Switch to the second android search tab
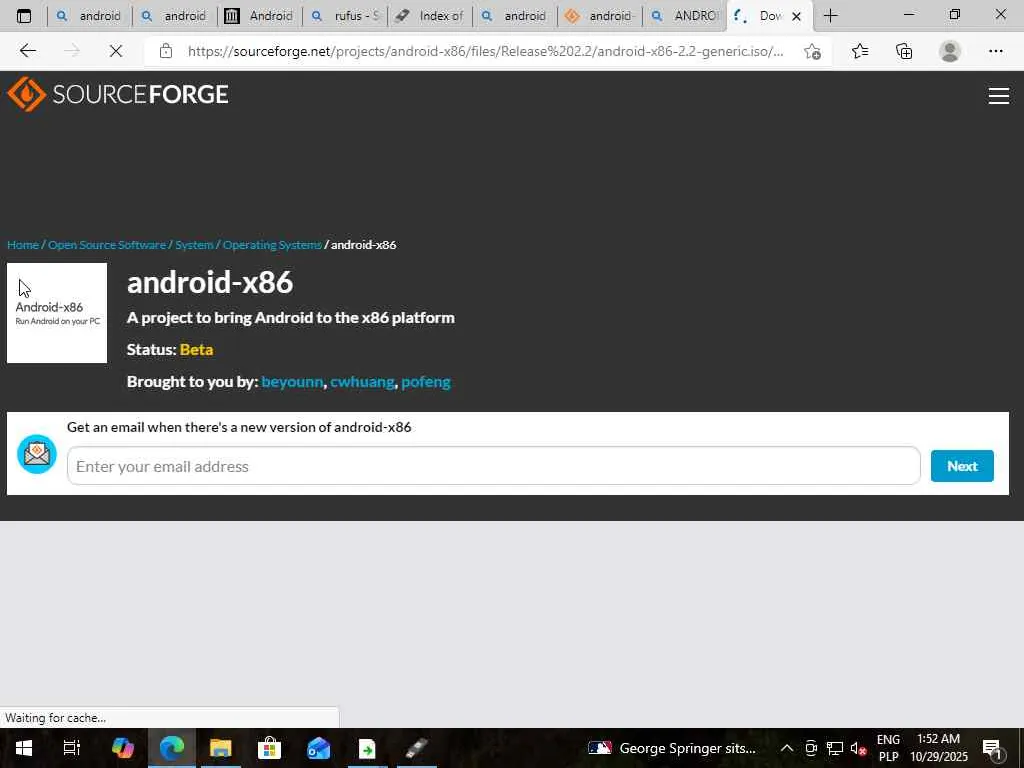The height and width of the screenshot is (768, 1024). (175, 16)
